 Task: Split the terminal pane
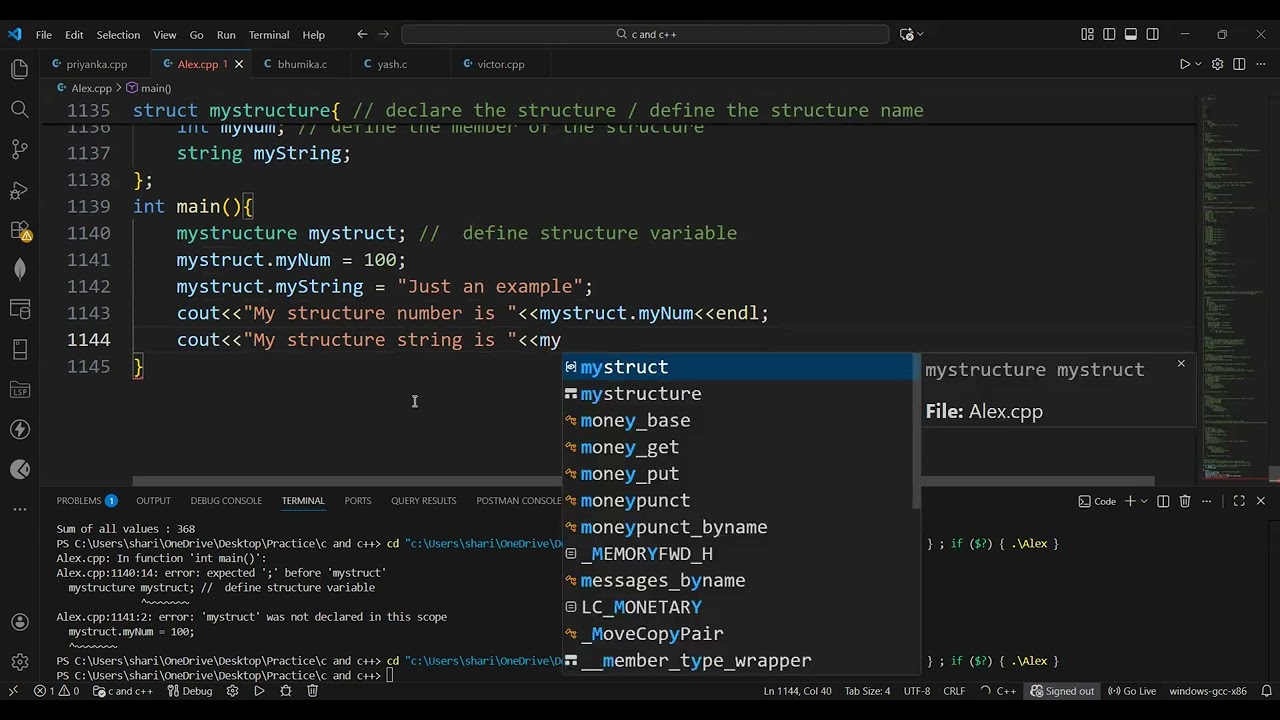click(1163, 501)
